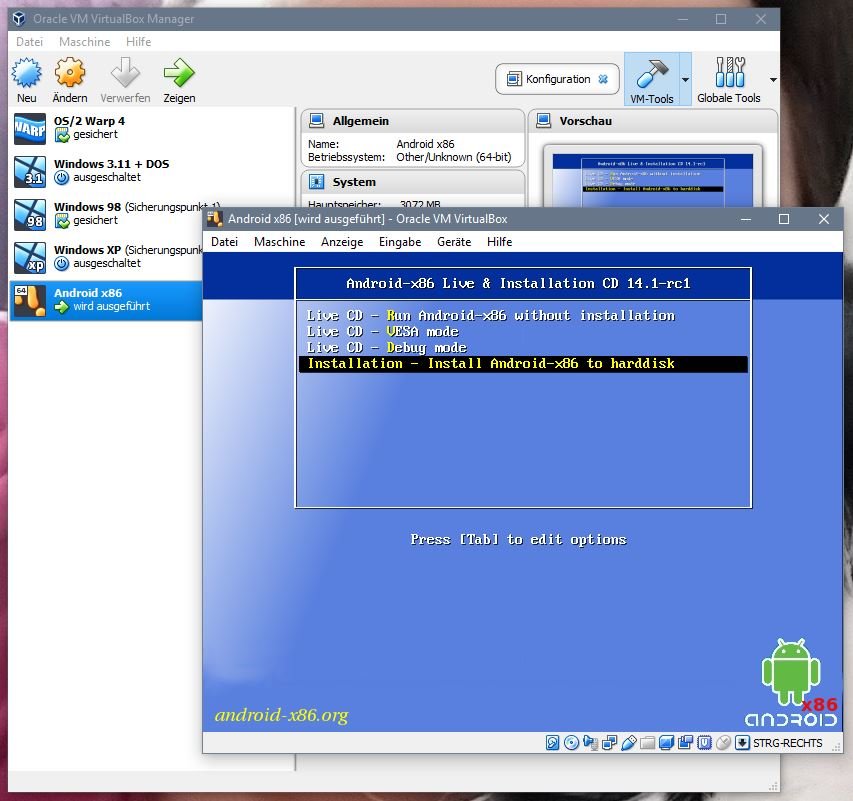Click the Konfiguration button
The image size is (853, 801).
point(557,79)
